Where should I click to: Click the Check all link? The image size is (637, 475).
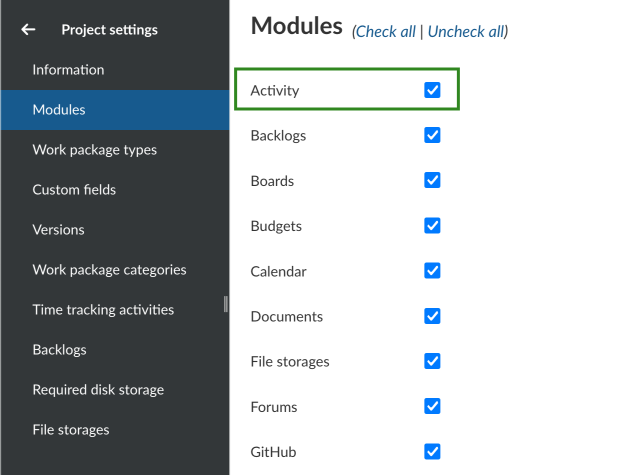tap(386, 32)
